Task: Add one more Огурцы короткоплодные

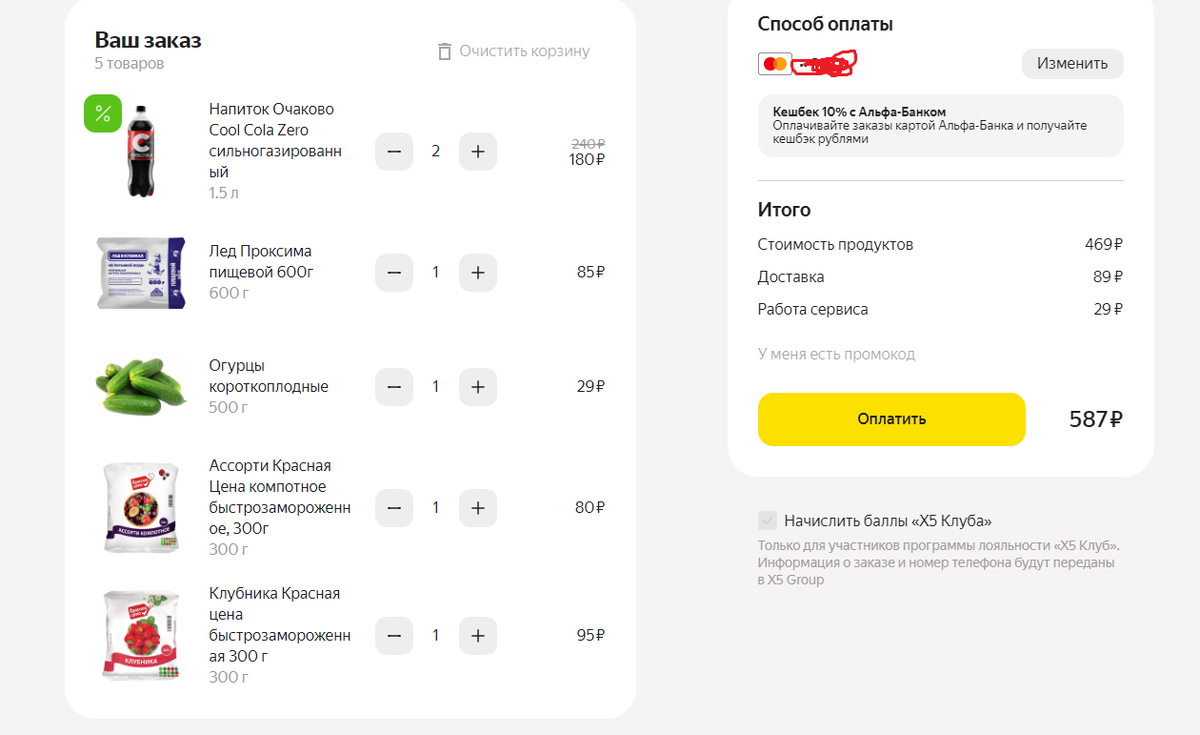Action: tap(478, 387)
